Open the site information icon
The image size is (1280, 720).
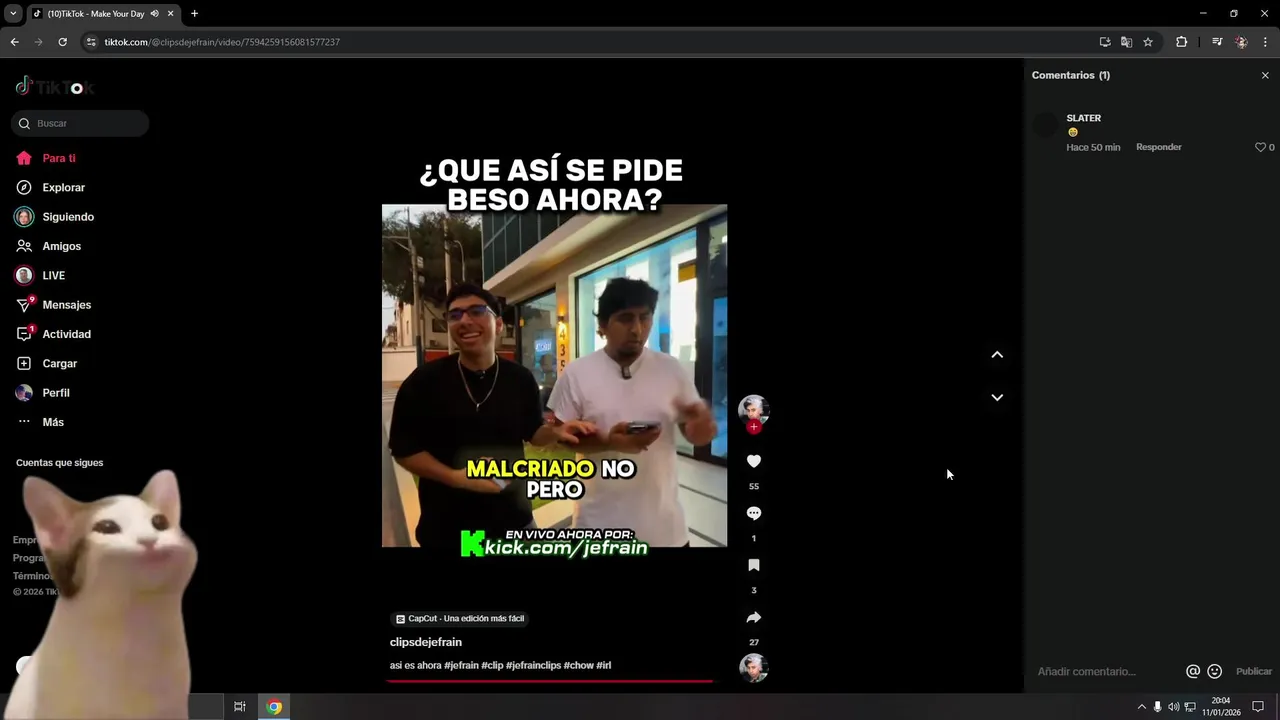point(91,42)
